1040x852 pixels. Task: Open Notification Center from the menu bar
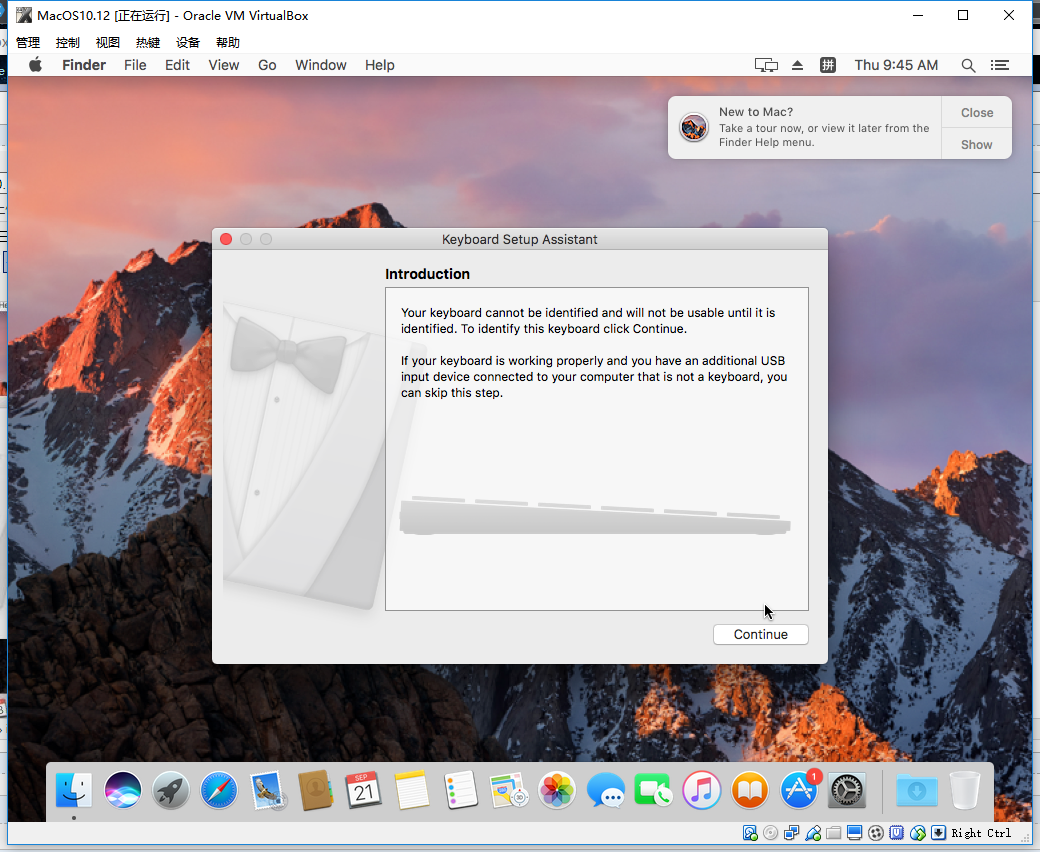(1000, 65)
